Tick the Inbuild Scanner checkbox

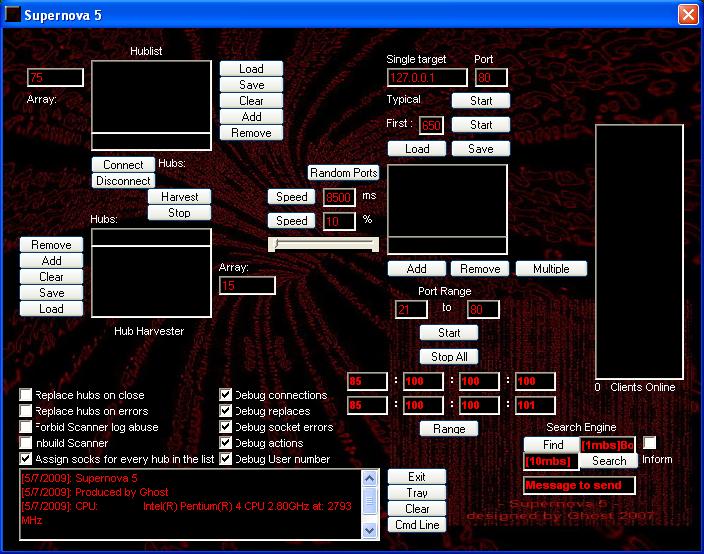click(26, 443)
